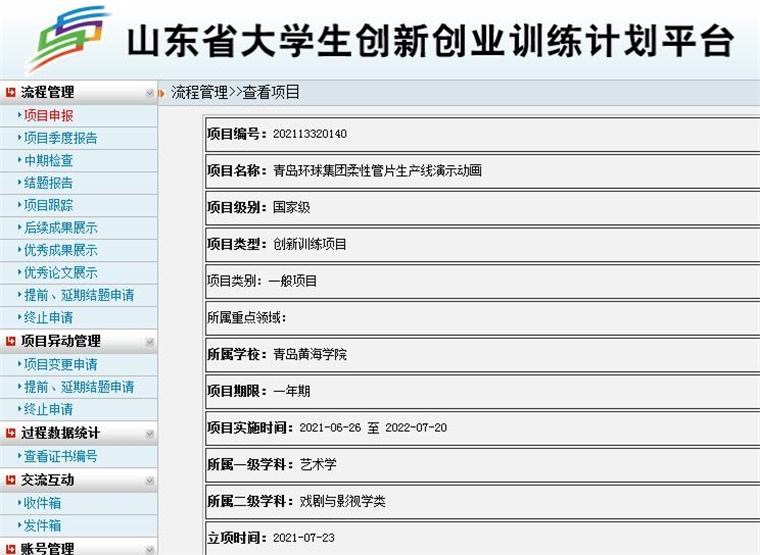Toggle the 交流互动 section chevron

coord(149,481)
